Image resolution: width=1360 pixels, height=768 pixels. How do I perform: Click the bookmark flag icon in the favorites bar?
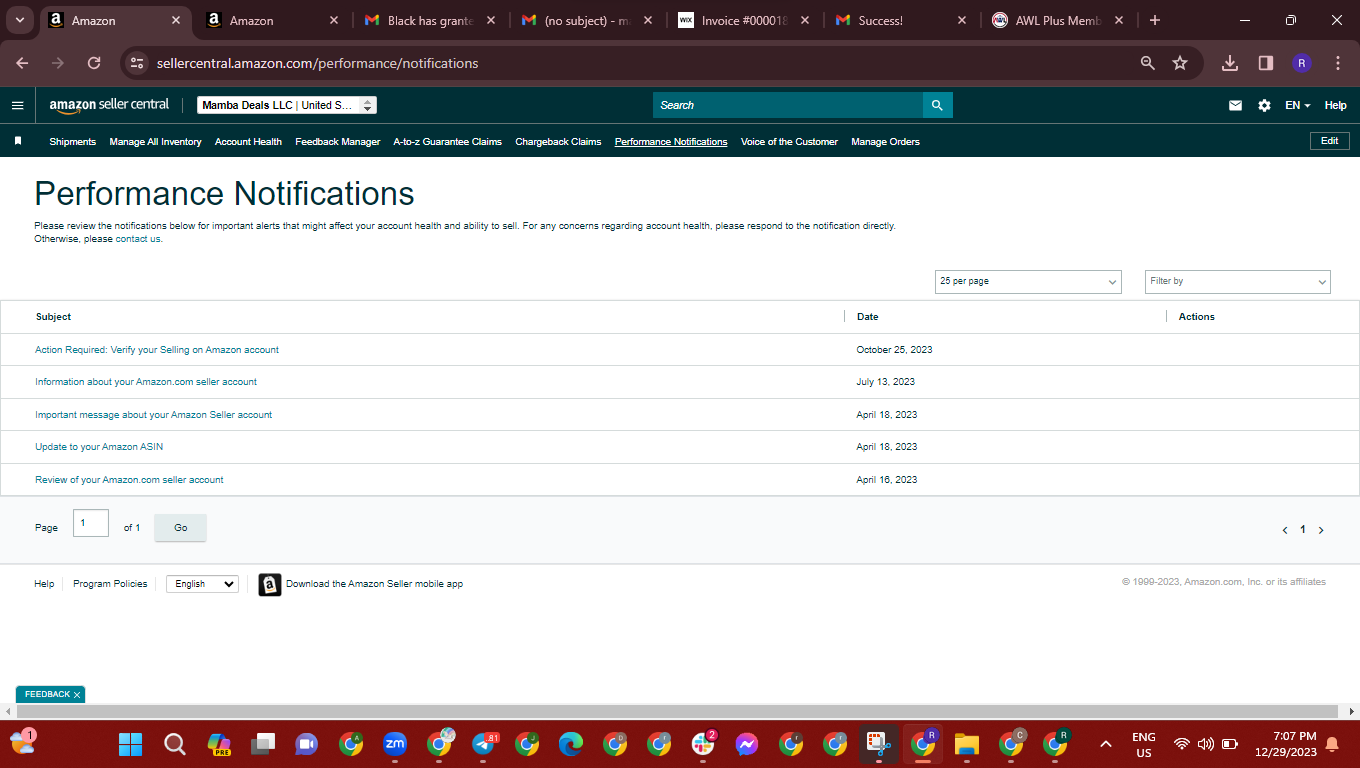pyautogui.click(x=18, y=141)
